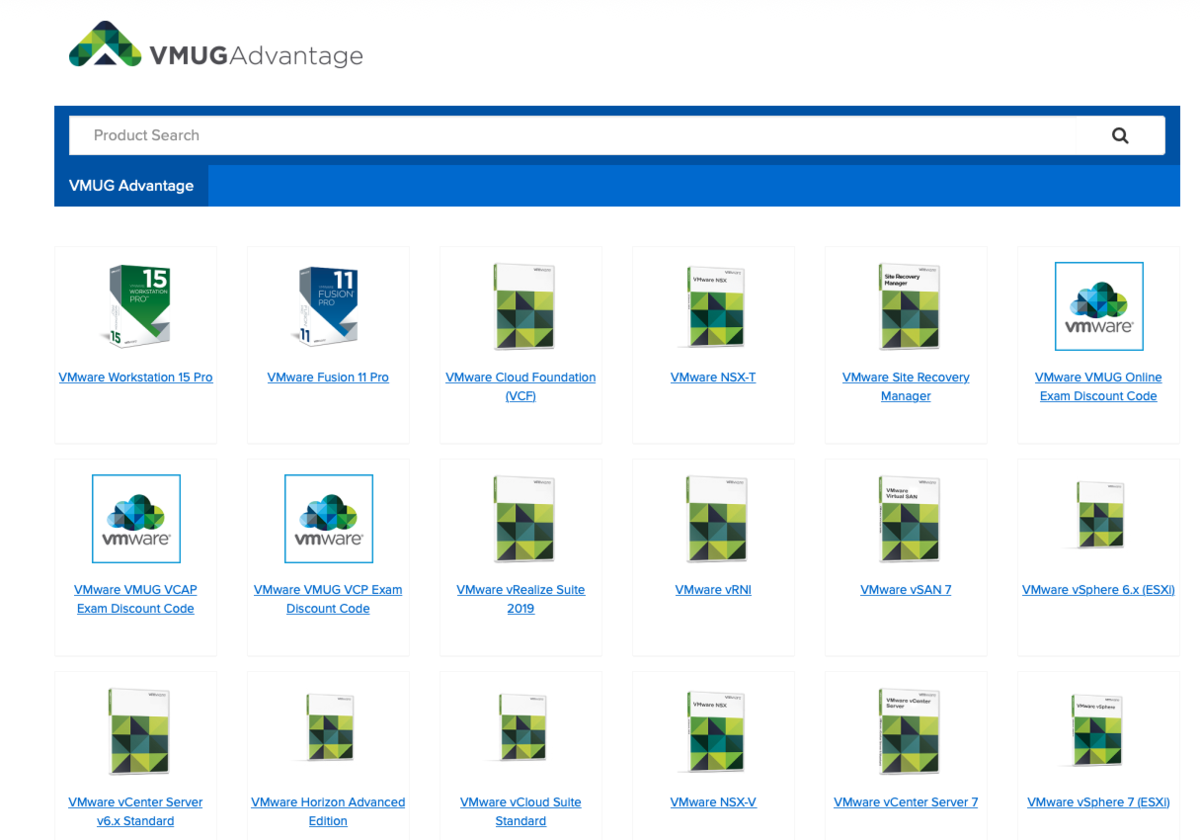Click the VMware cloud icon for VCP Exam Discount
This screenshot has height=840, width=1200.
pos(328,518)
